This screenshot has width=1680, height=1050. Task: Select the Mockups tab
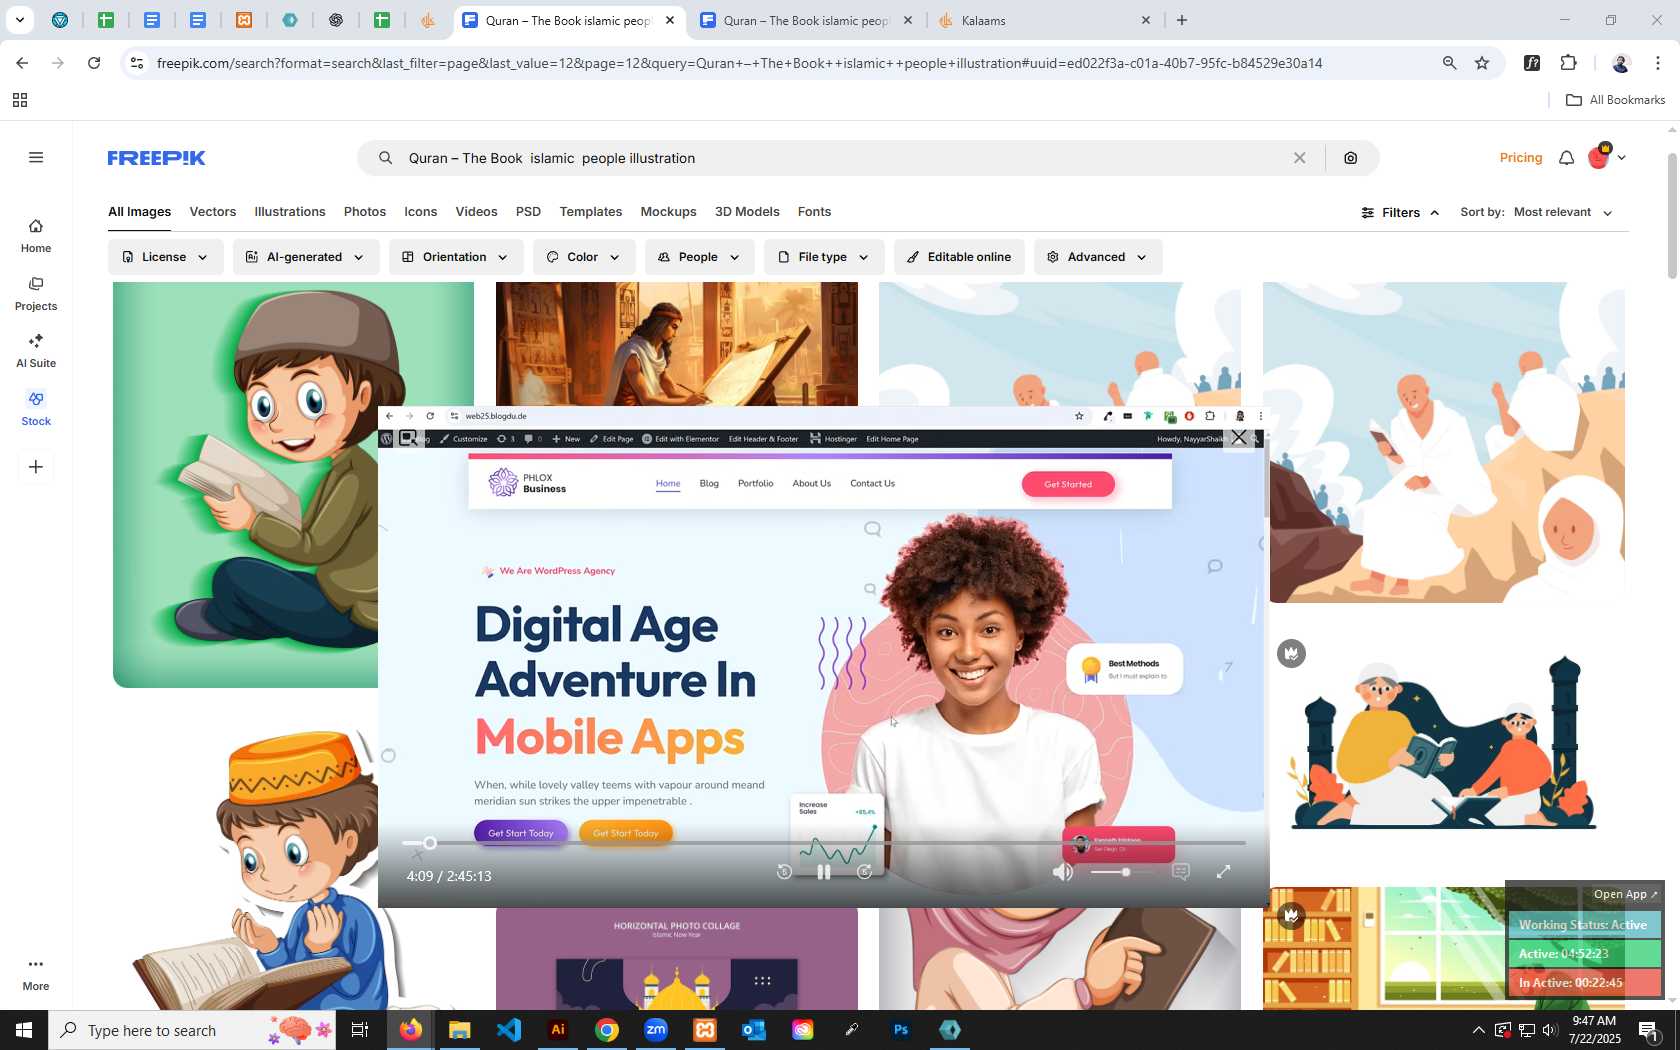click(668, 212)
